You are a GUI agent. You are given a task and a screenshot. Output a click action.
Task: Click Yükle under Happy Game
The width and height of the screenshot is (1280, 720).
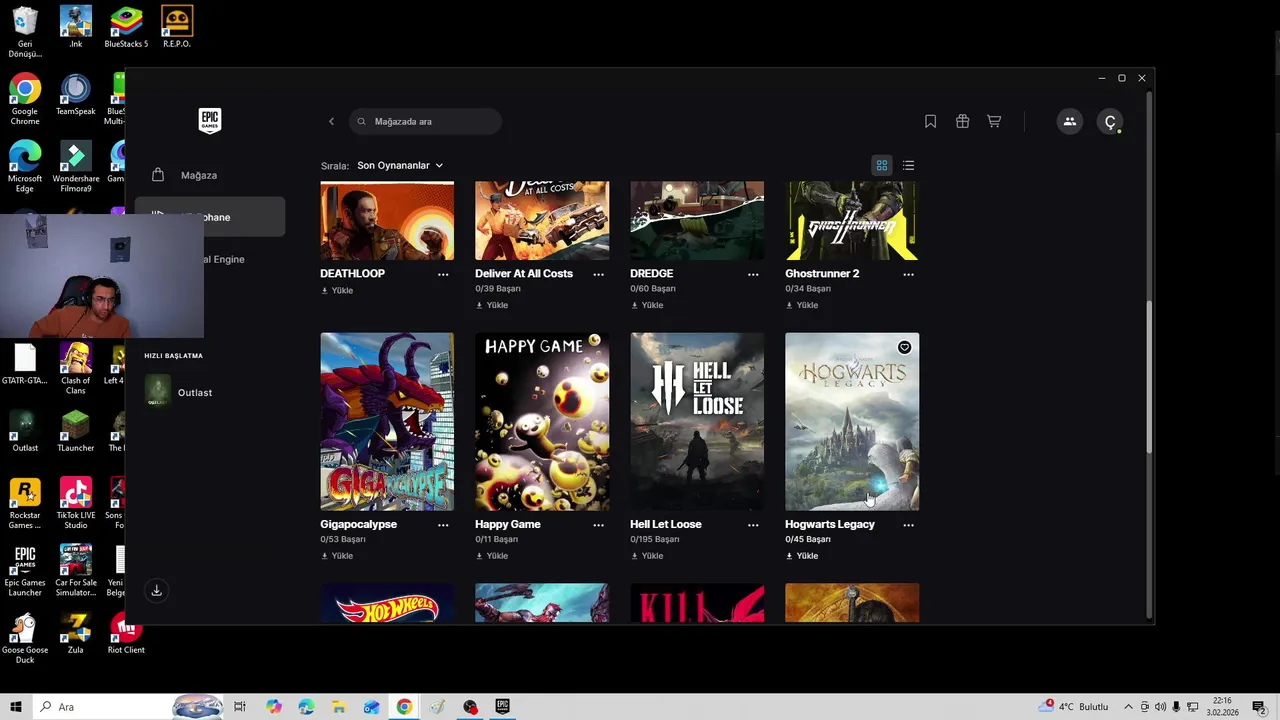pyautogui.click(x=492, y=556)
